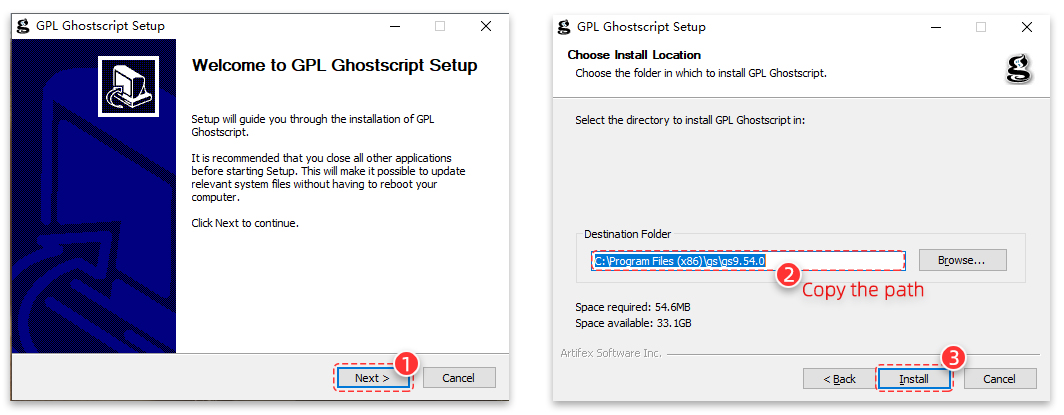Screen dimensions: 1064x415
Task: Click maximize box of Choose Install Location window
Action: coord(981,27)
